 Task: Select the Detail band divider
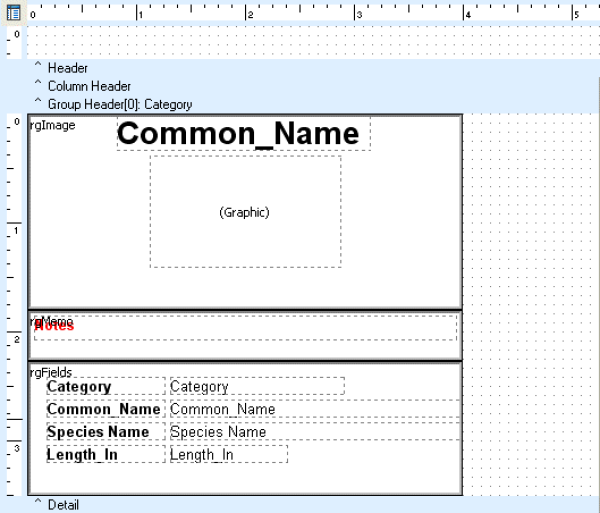coord(63,505)
